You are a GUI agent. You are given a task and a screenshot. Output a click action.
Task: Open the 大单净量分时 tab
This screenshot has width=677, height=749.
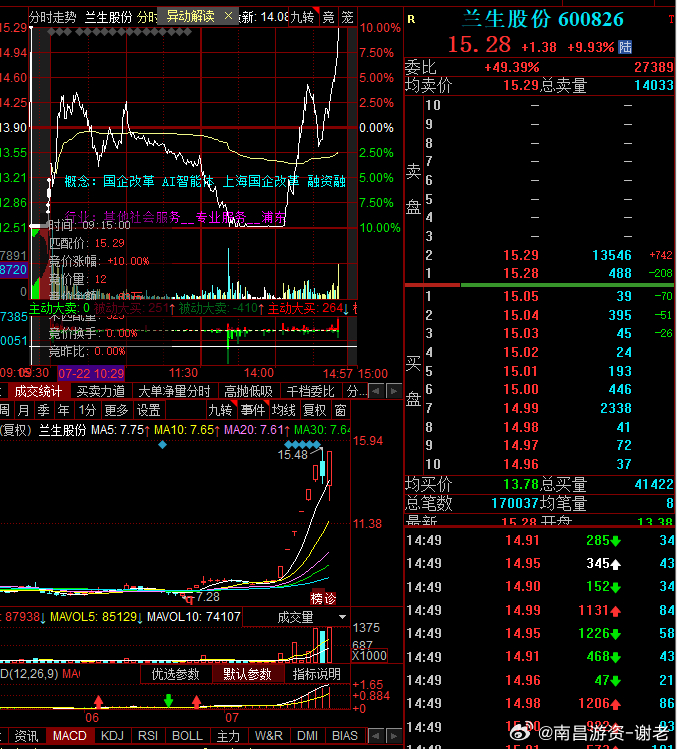point(174,391)
